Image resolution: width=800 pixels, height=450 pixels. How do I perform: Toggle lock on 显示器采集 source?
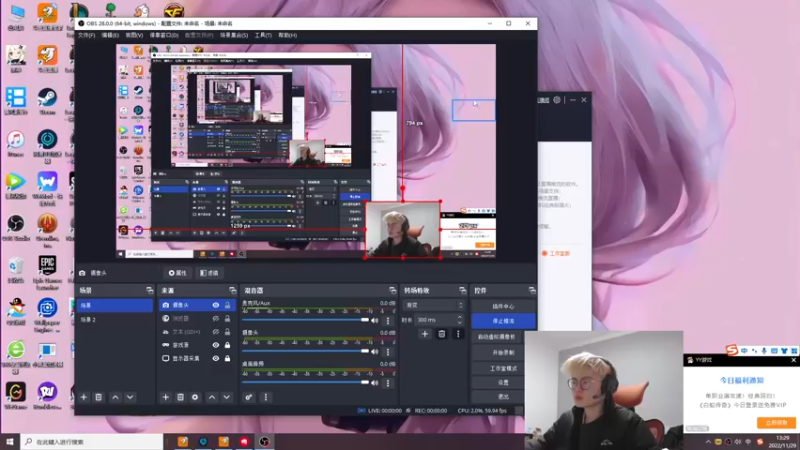[228, 358]
